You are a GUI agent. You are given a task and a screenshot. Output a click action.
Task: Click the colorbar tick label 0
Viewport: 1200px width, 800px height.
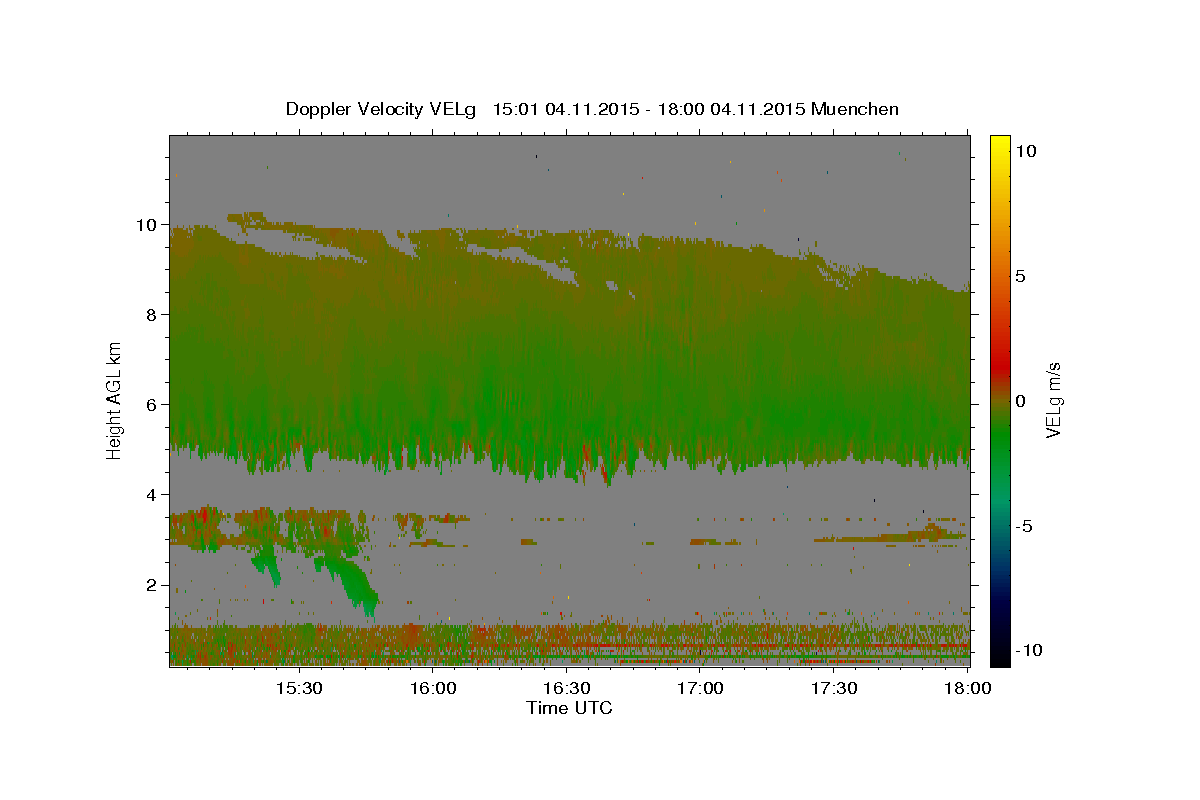click(1021, 400)
